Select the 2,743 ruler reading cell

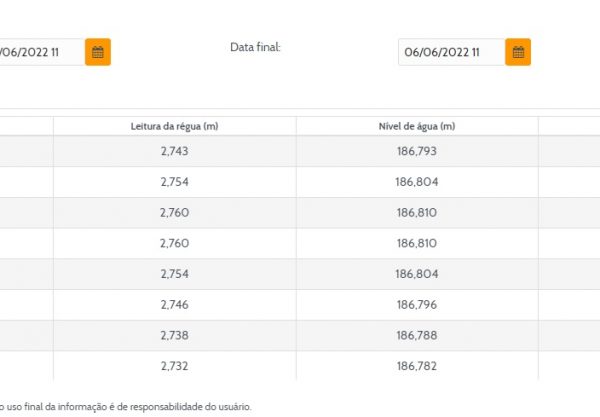[174, 151]
